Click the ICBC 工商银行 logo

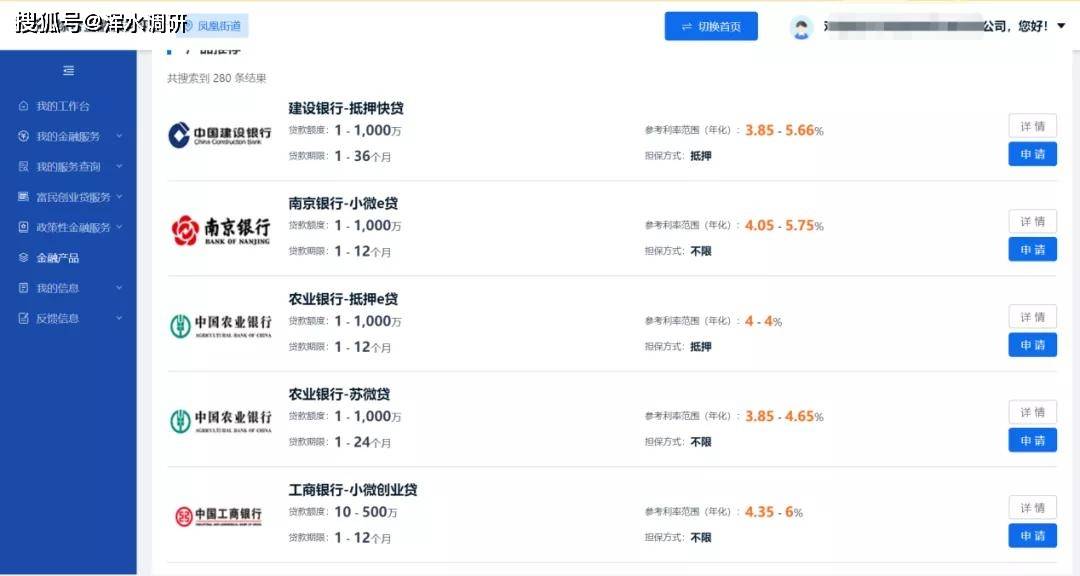218,516
